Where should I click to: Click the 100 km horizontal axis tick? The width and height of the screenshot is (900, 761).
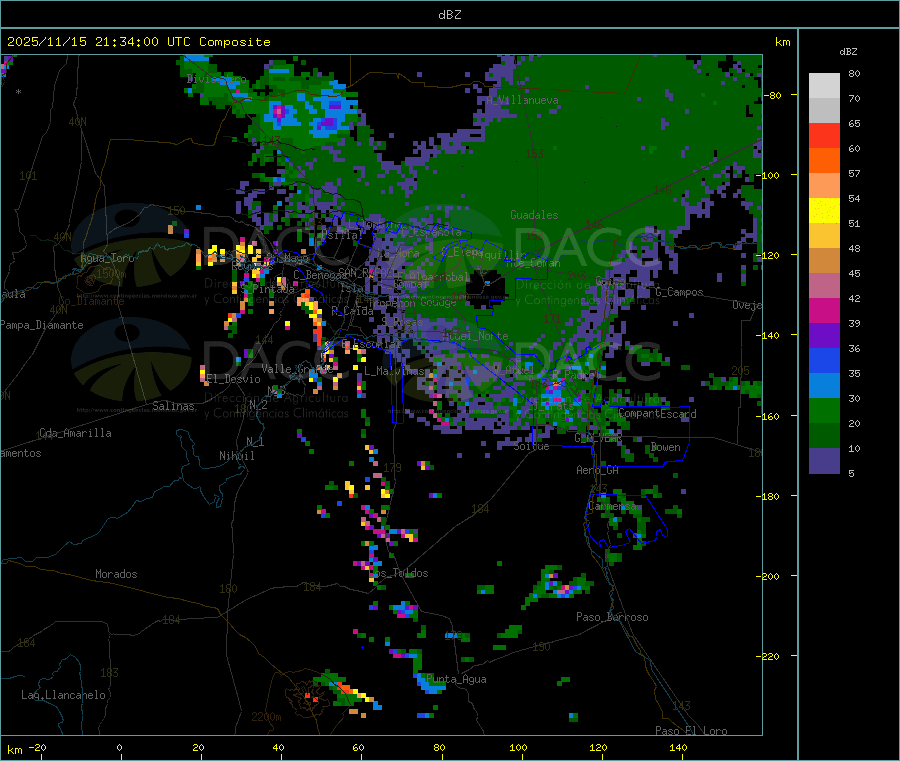tap(518, 747)
